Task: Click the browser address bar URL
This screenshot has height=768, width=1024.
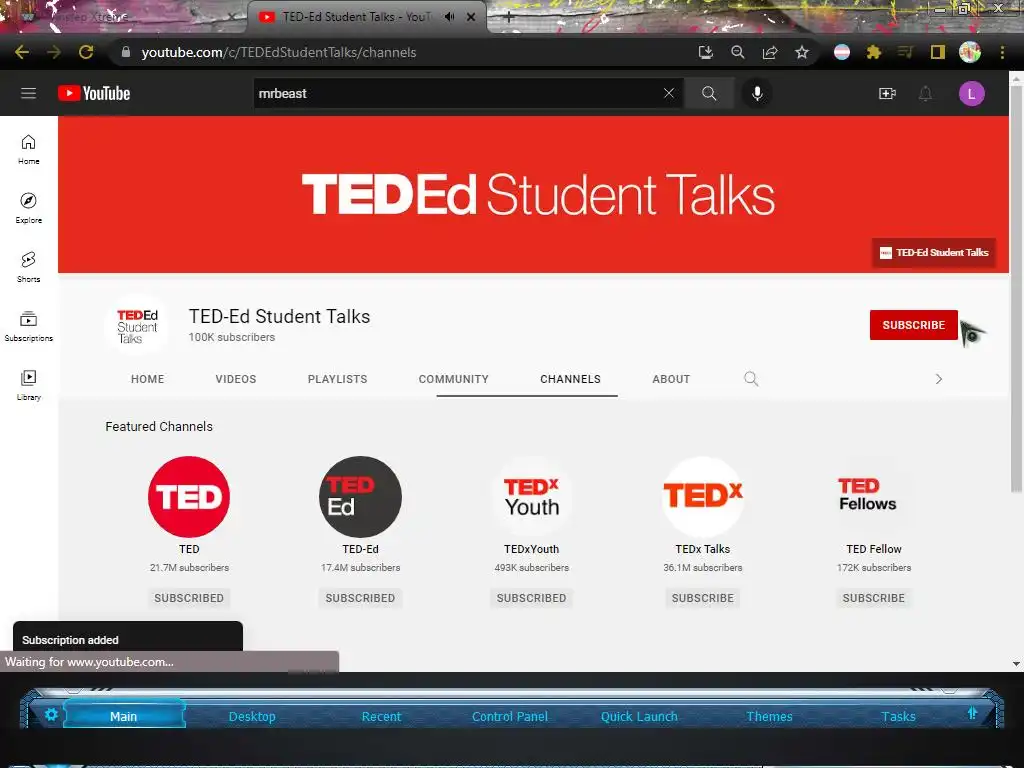Action: coord(279,52)
